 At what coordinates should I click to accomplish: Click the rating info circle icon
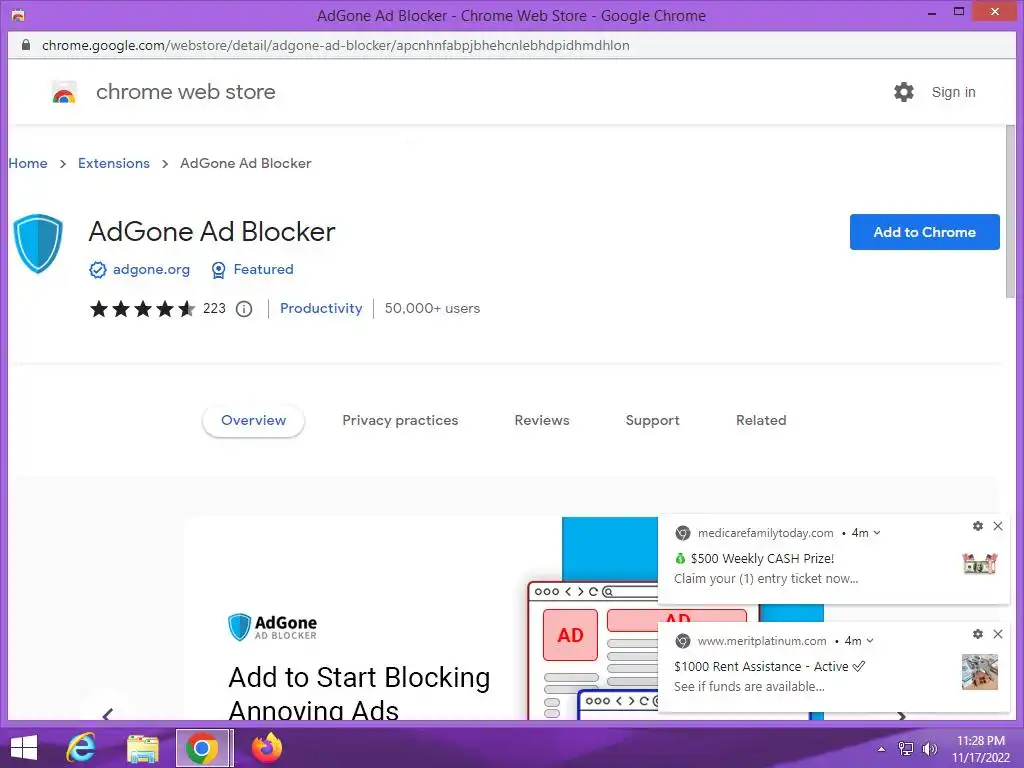point(244,309)
